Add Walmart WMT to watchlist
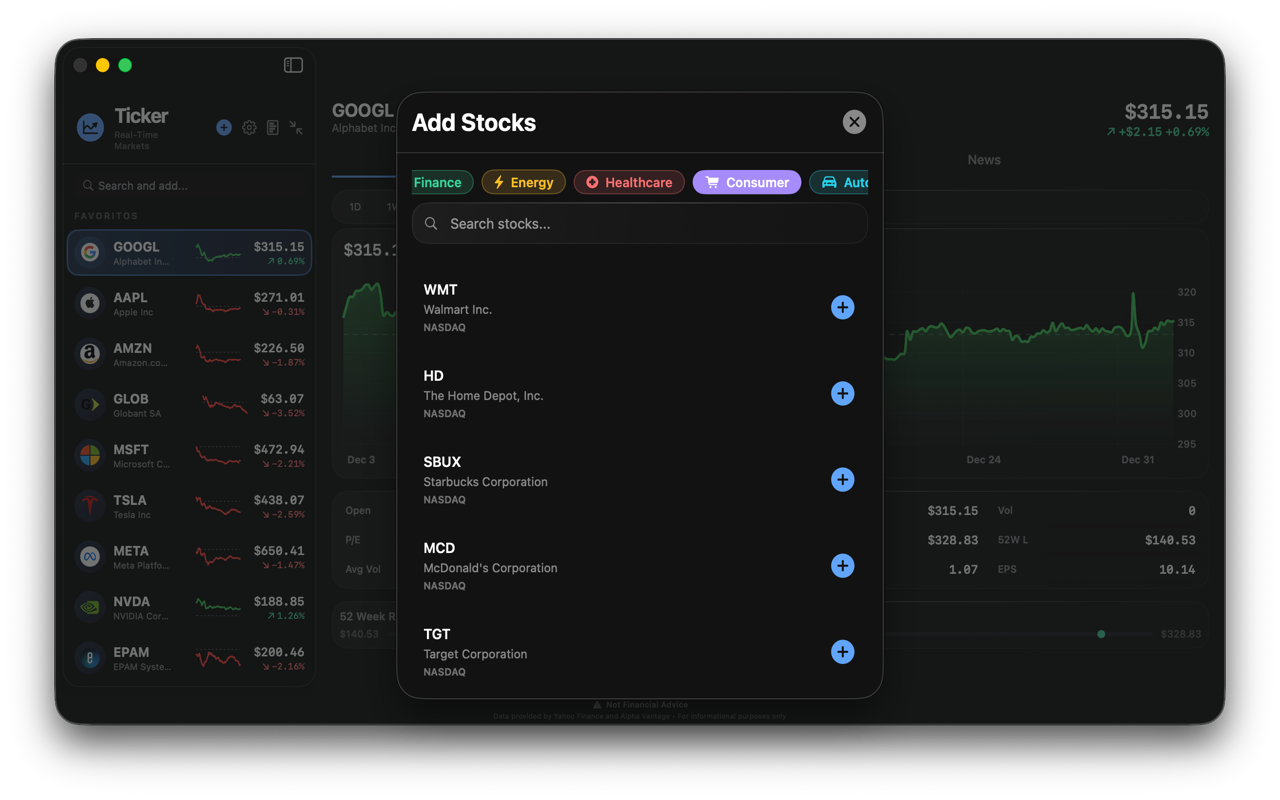The width and height of the screenshot is (1280, 800). (x=842, y=307)
